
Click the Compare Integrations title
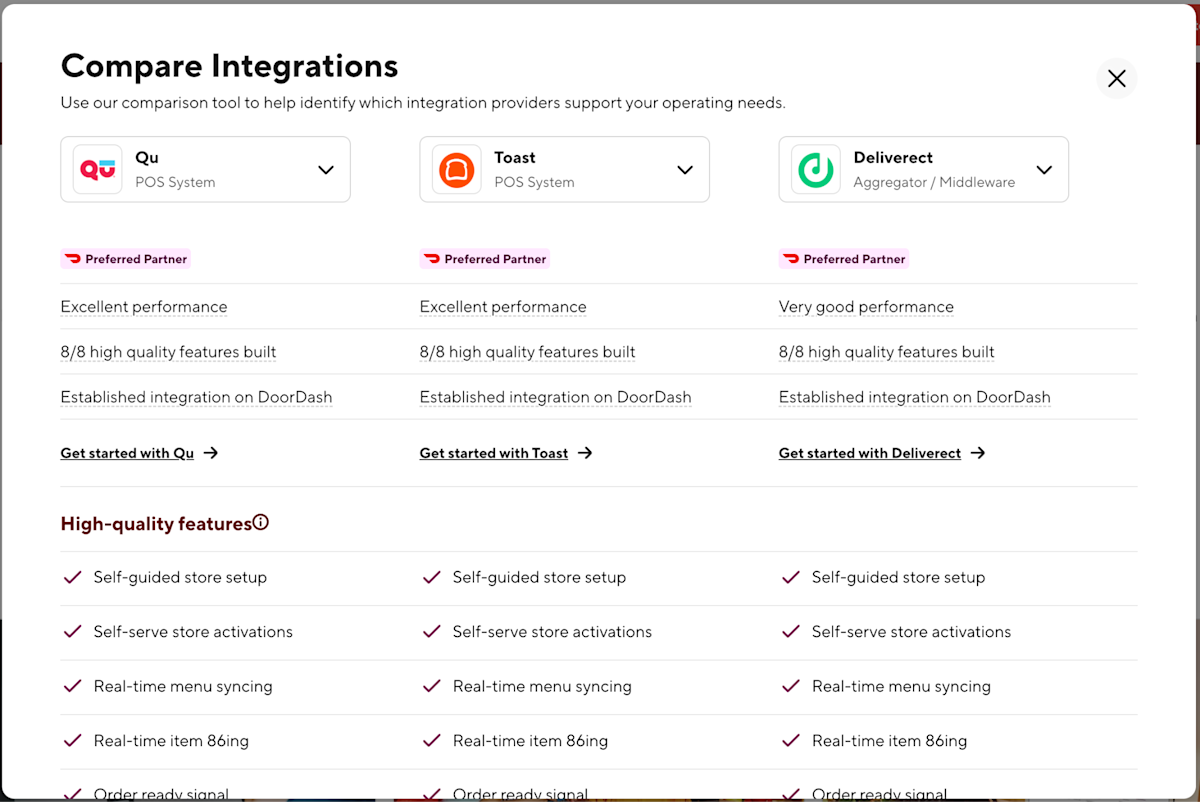pyautogui.click(x=229, y=66)
